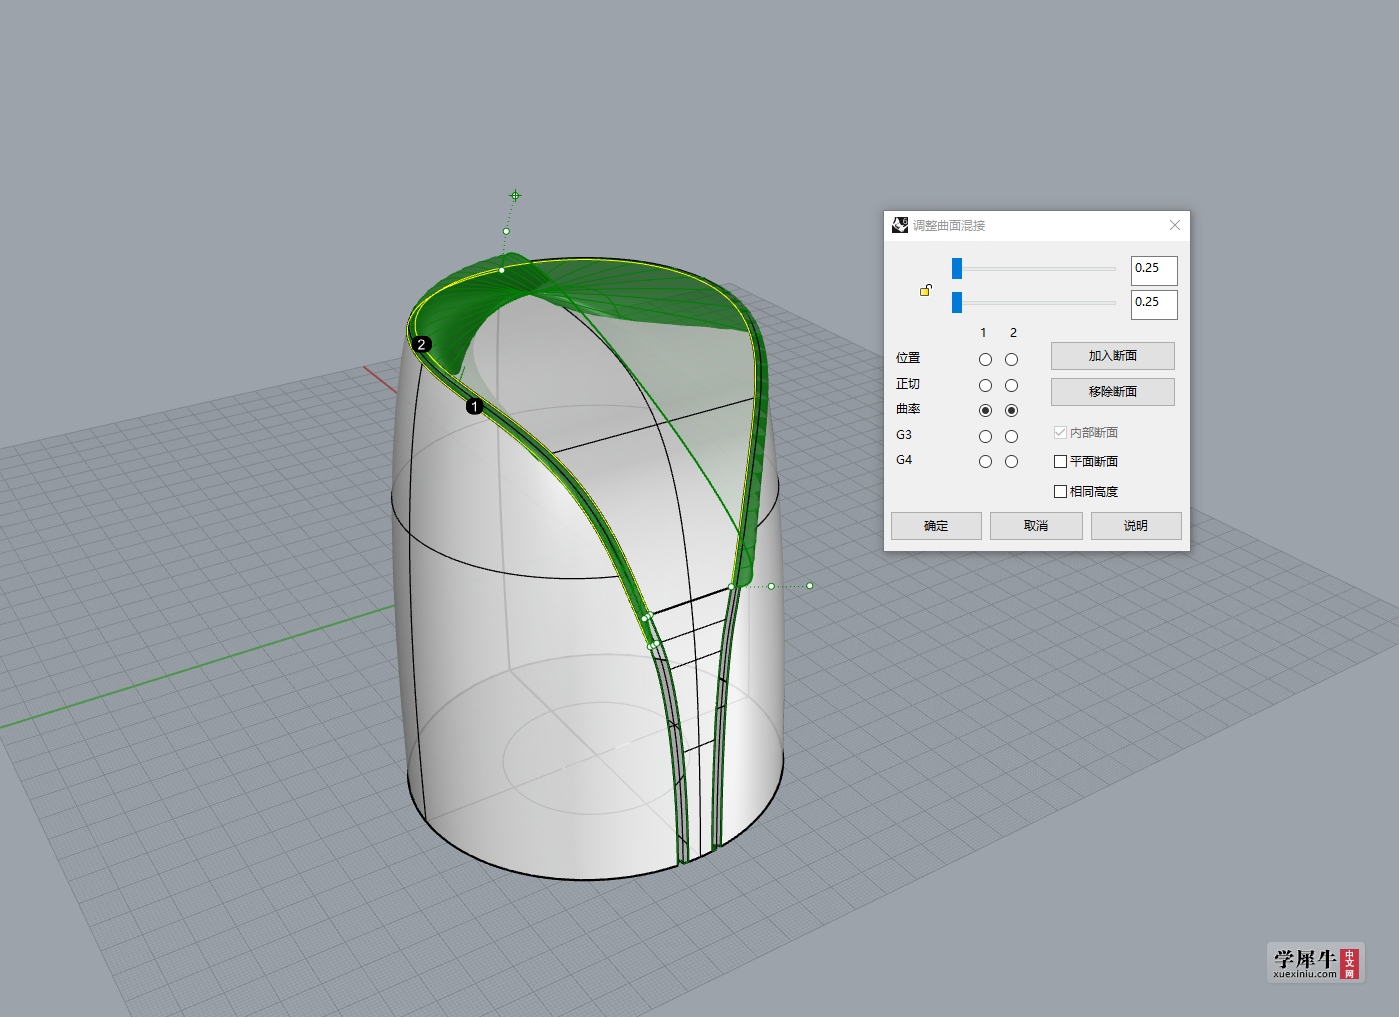
Task: Click seam marker 2 on the model
Action: [x=422, y=344]
